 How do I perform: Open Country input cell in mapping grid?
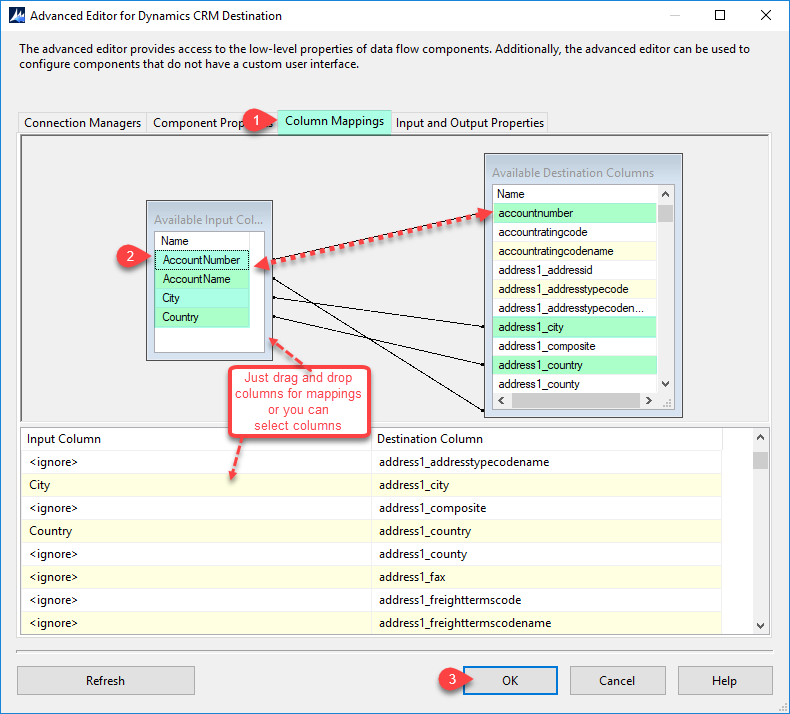(196, 531)
